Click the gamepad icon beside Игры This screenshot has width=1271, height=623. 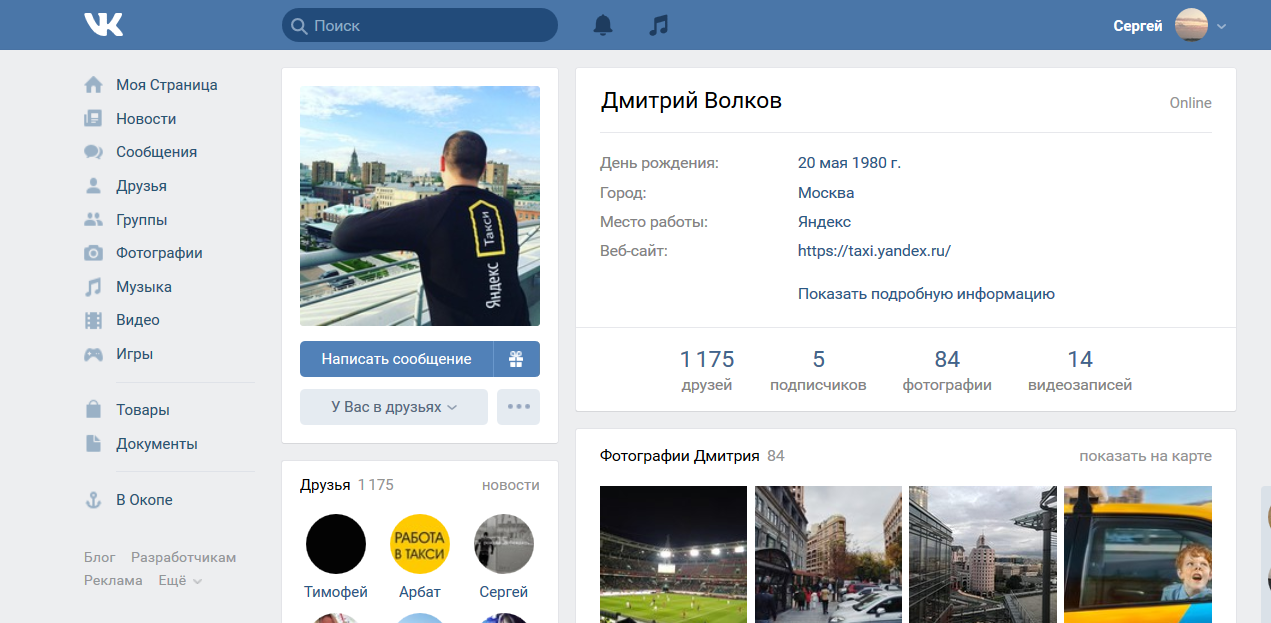(x=93, y=354)
